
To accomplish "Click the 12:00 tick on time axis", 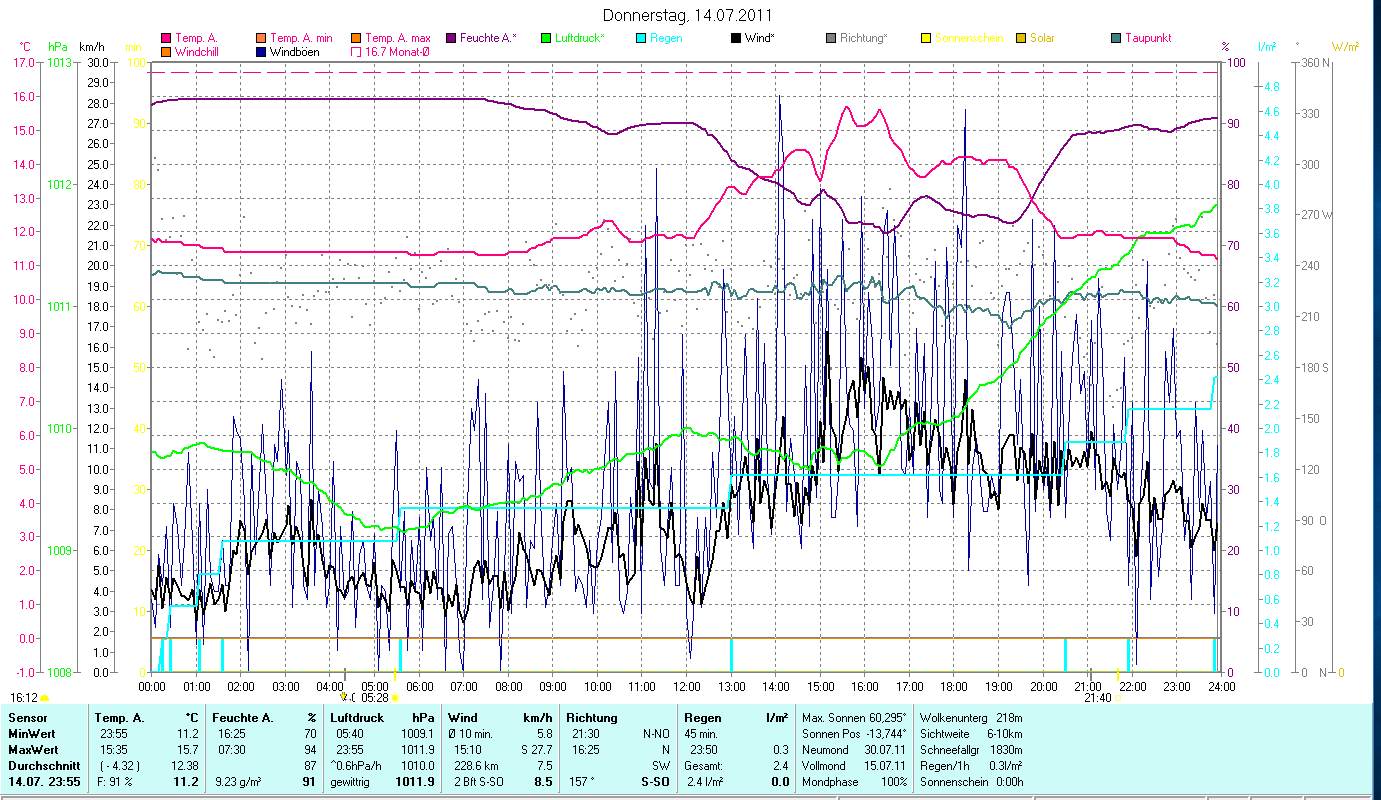I will (687, 686).
